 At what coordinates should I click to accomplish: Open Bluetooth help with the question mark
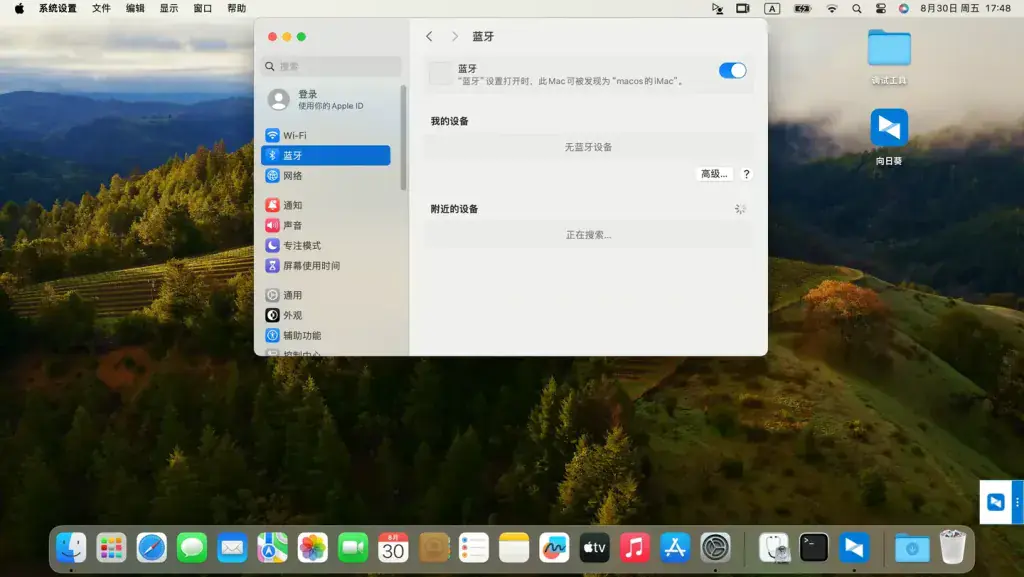pyautogui.click(x=746, y=174)
